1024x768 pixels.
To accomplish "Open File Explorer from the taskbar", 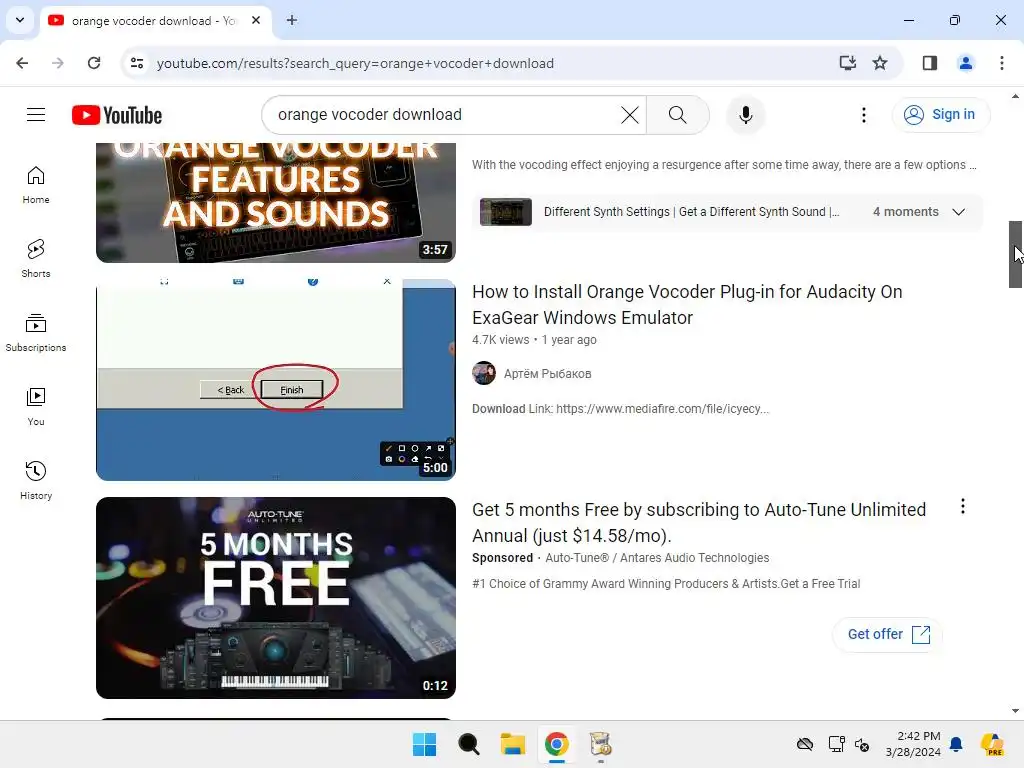I will [513, 744].
